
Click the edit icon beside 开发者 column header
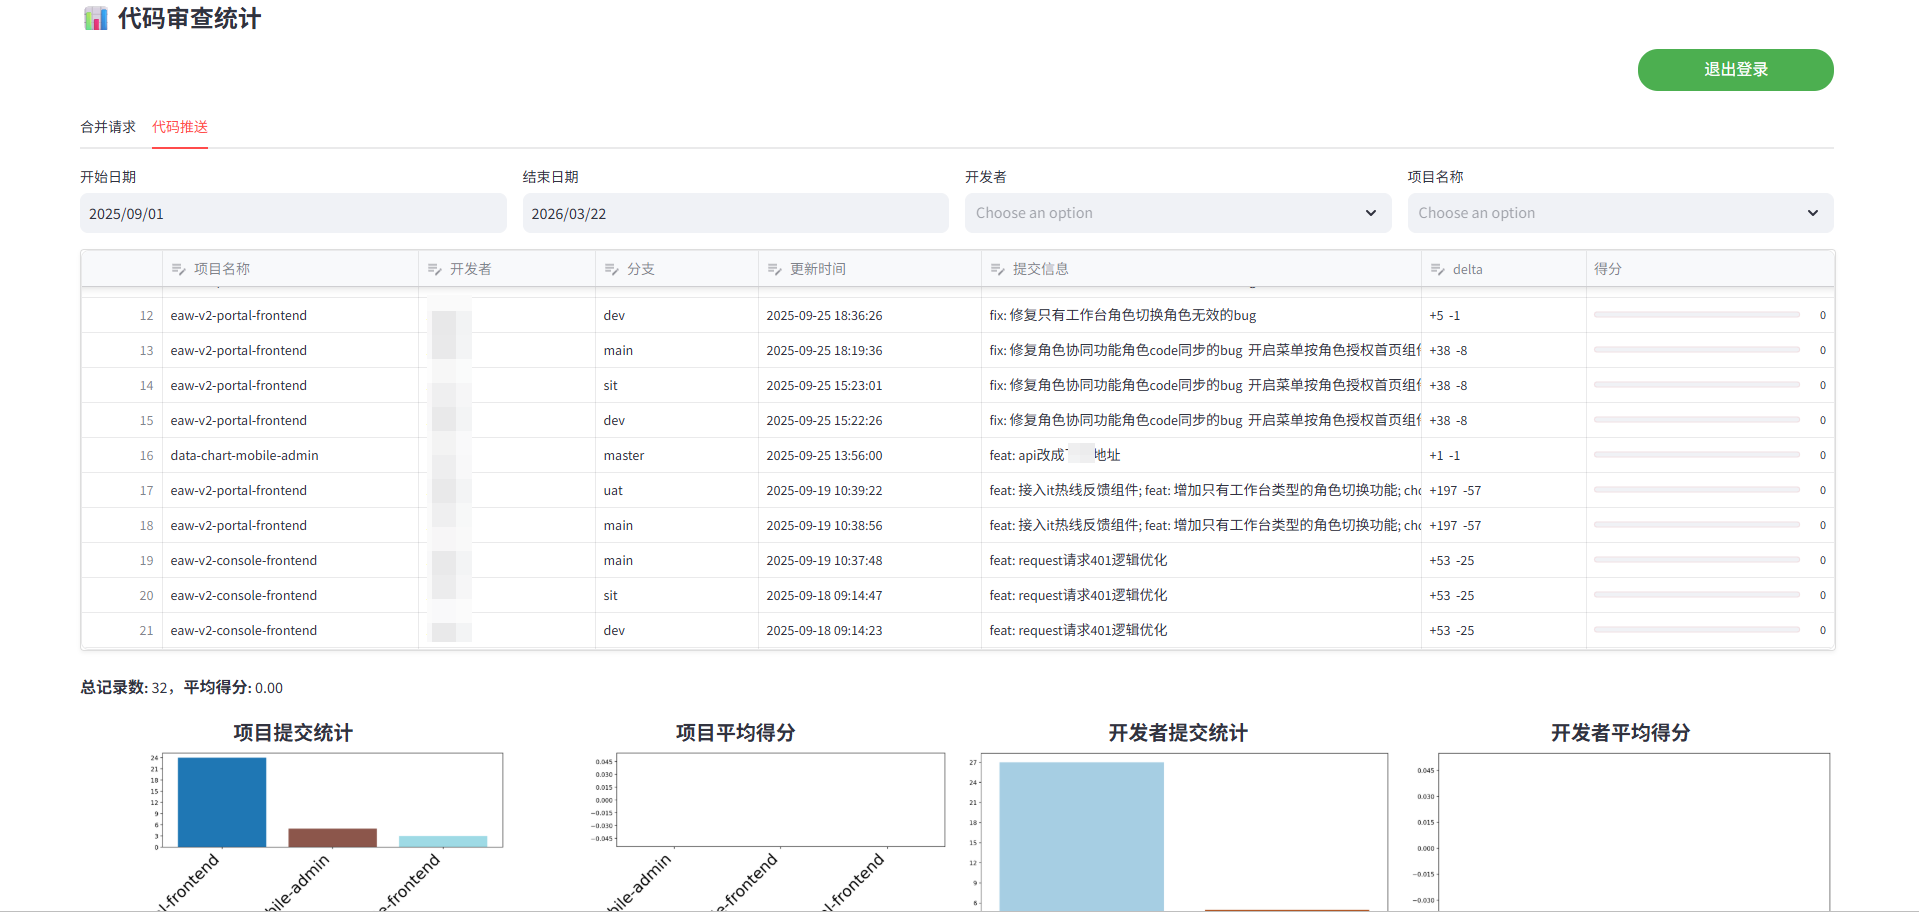435,269
